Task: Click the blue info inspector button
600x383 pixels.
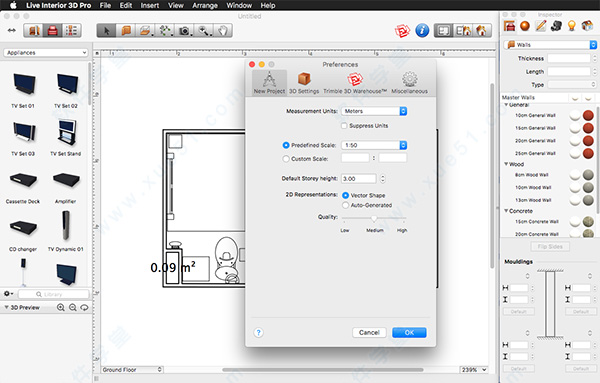Action: coord(422,31)
